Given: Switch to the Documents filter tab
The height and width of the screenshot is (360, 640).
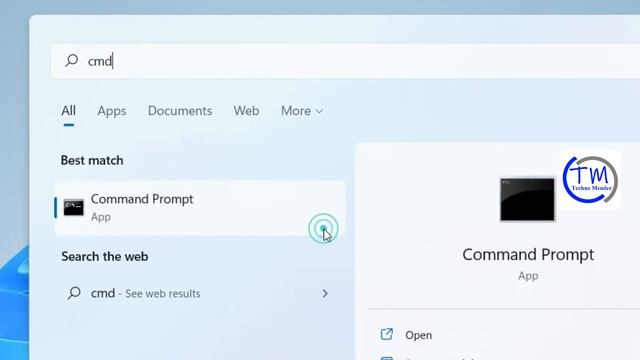Looking at the screenshot, I should (x=180, y=111).
